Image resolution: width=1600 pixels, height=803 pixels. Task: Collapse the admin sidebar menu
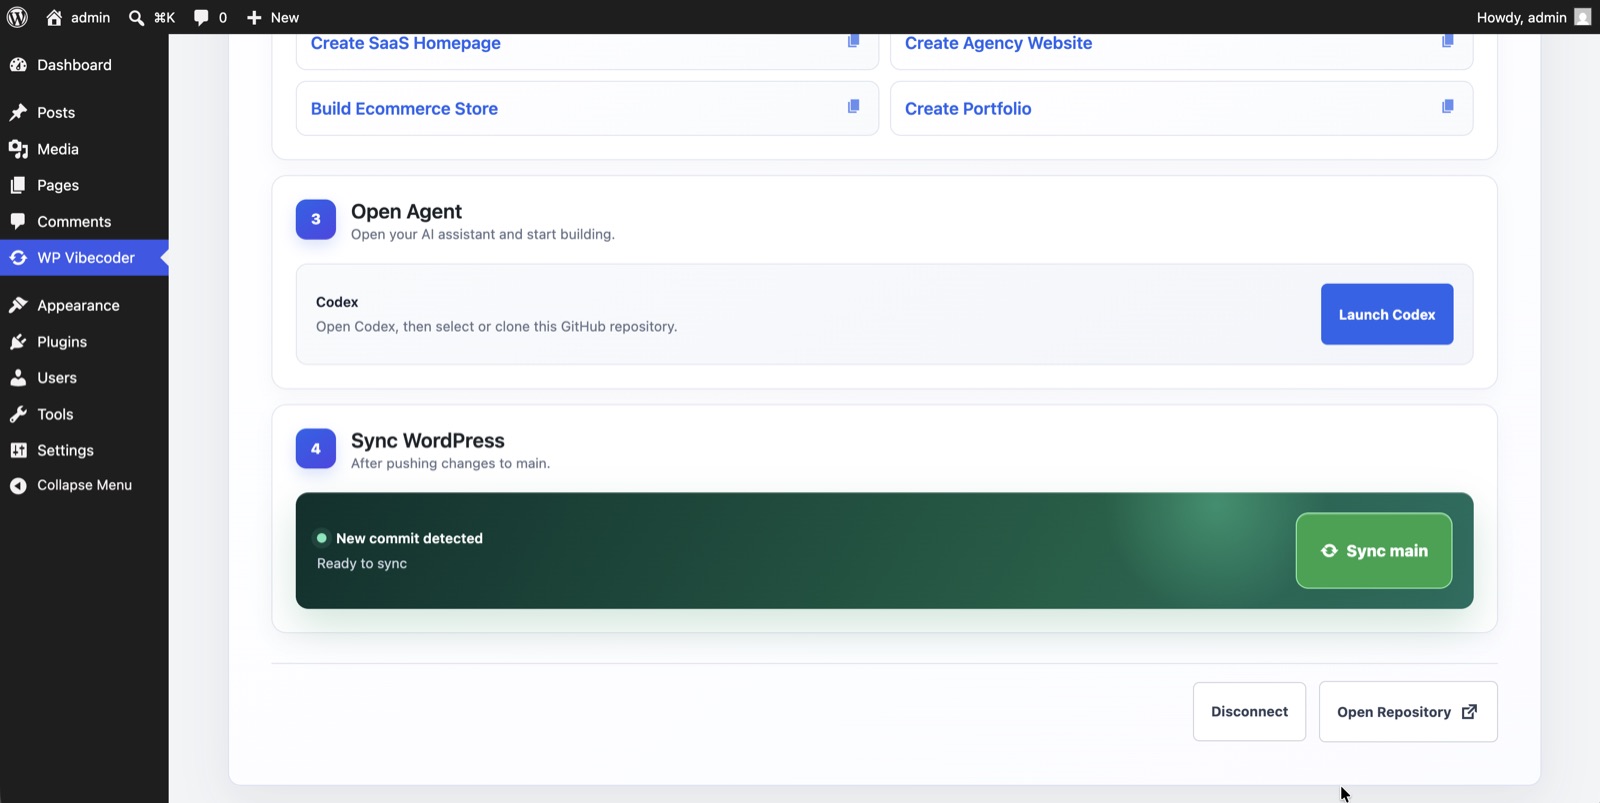tap(84, 485)
